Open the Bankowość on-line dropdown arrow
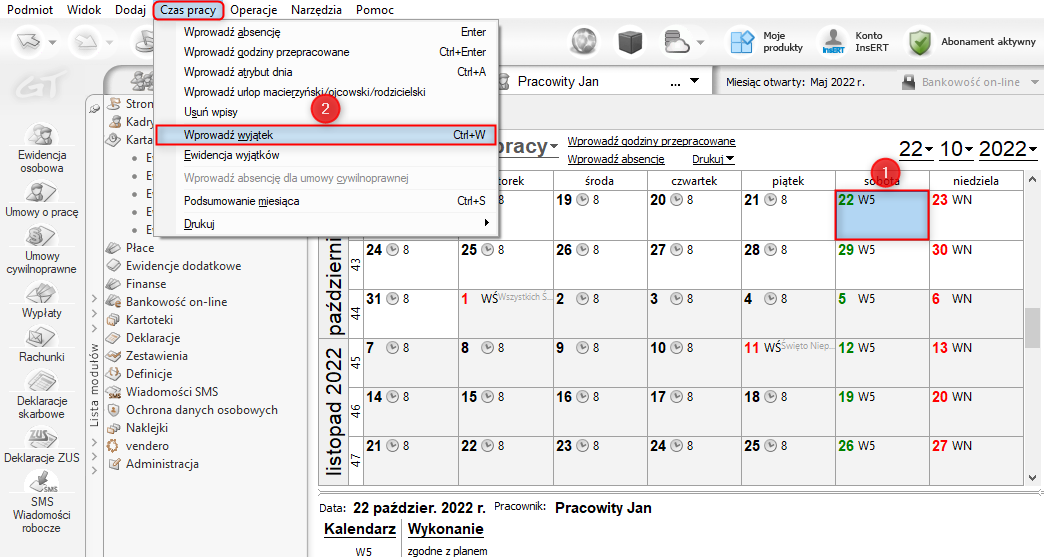 pyautogui.click(x=1035, y=82)
